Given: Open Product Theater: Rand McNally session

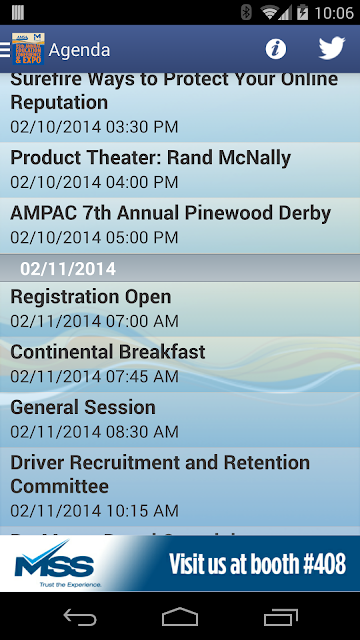Looking at the screenshot, I should (x=180, y=170).
